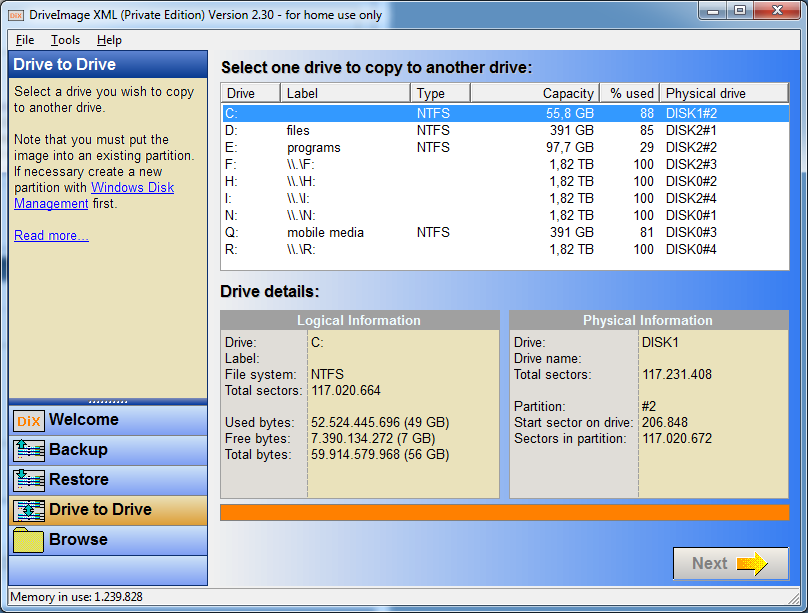Sort by the % used column header
Screen dimensions: 808x613
pyautogui.click(x=630, y=93)
